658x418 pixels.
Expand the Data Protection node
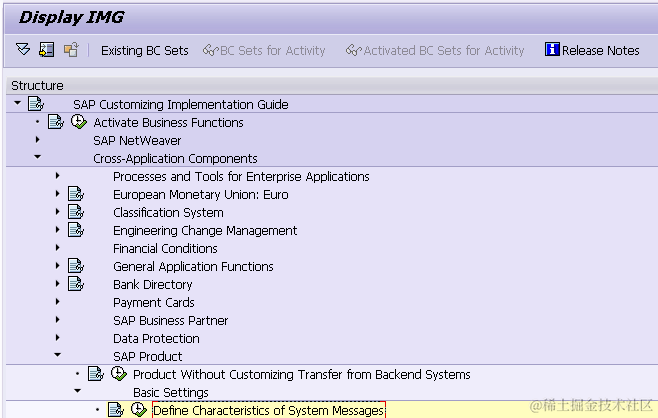(57, 337)
